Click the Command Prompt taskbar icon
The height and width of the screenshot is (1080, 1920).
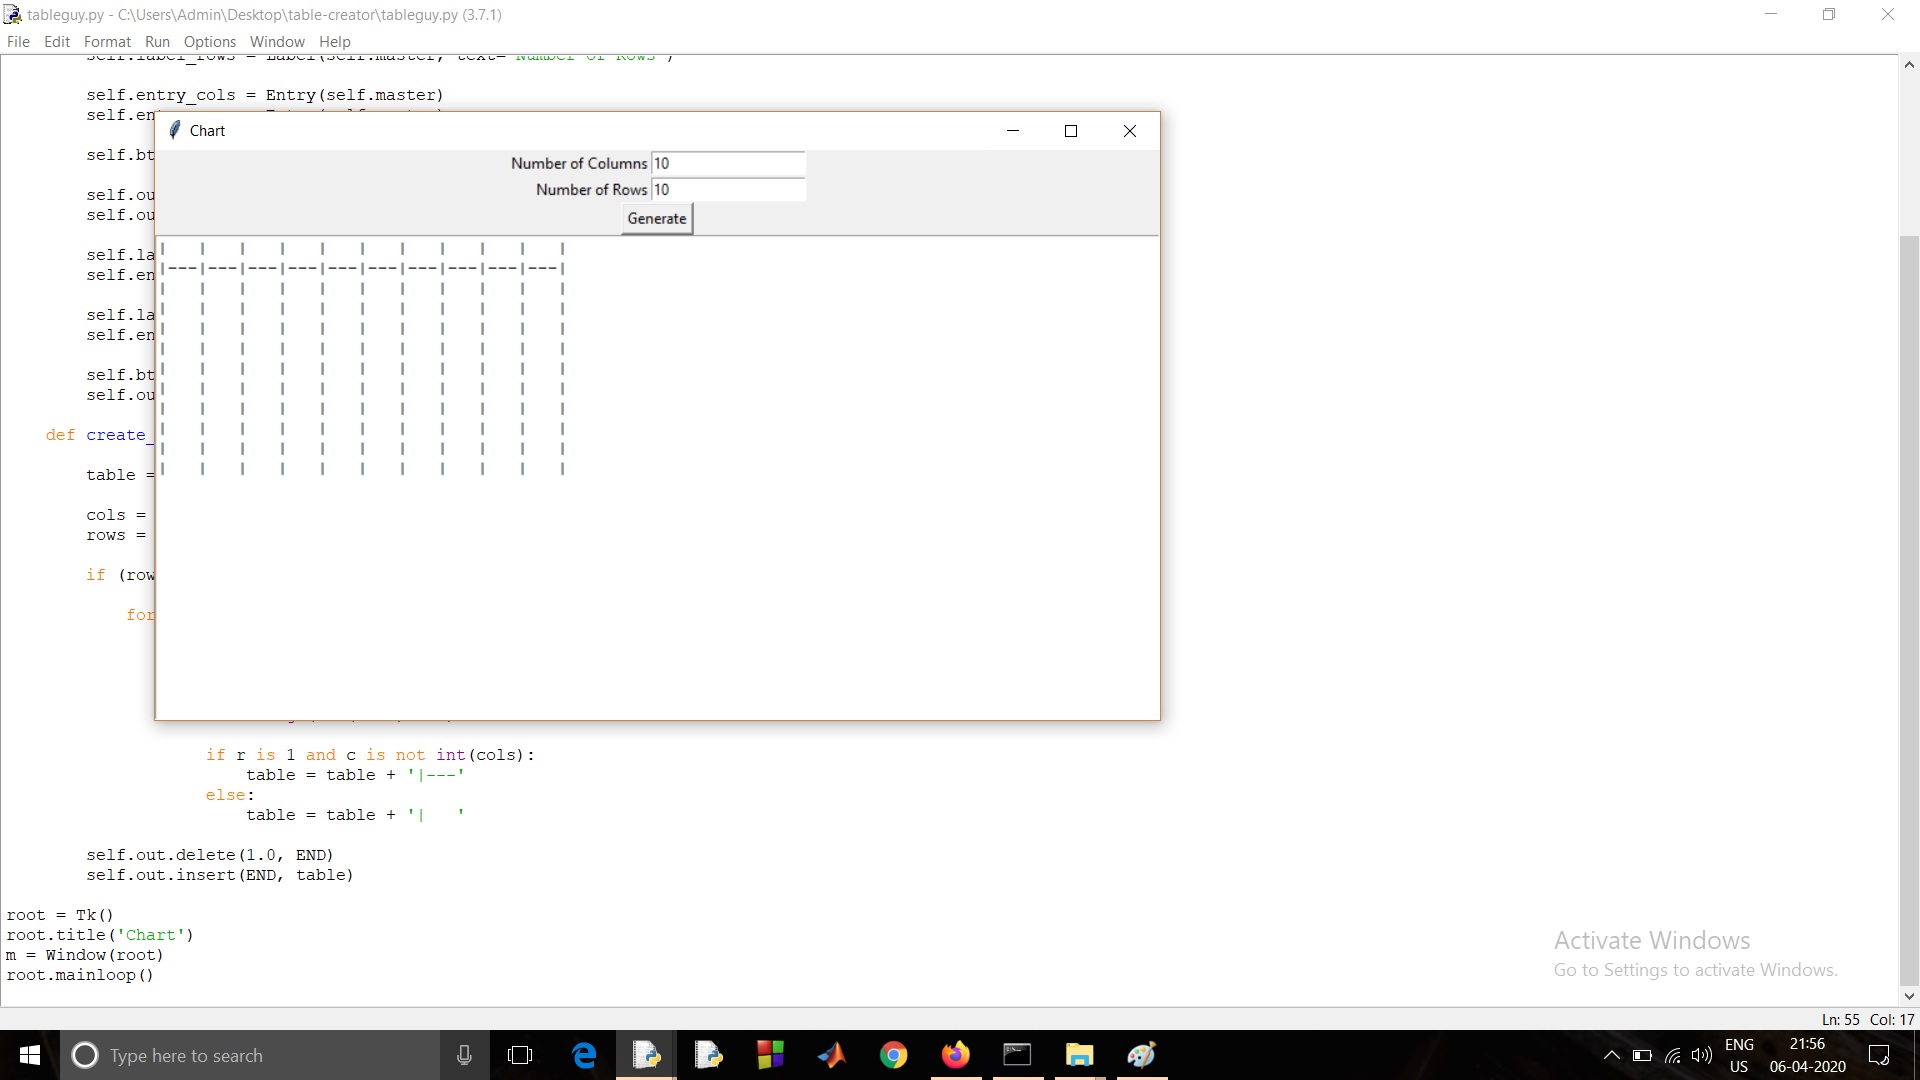[x=1017, y=1055]
